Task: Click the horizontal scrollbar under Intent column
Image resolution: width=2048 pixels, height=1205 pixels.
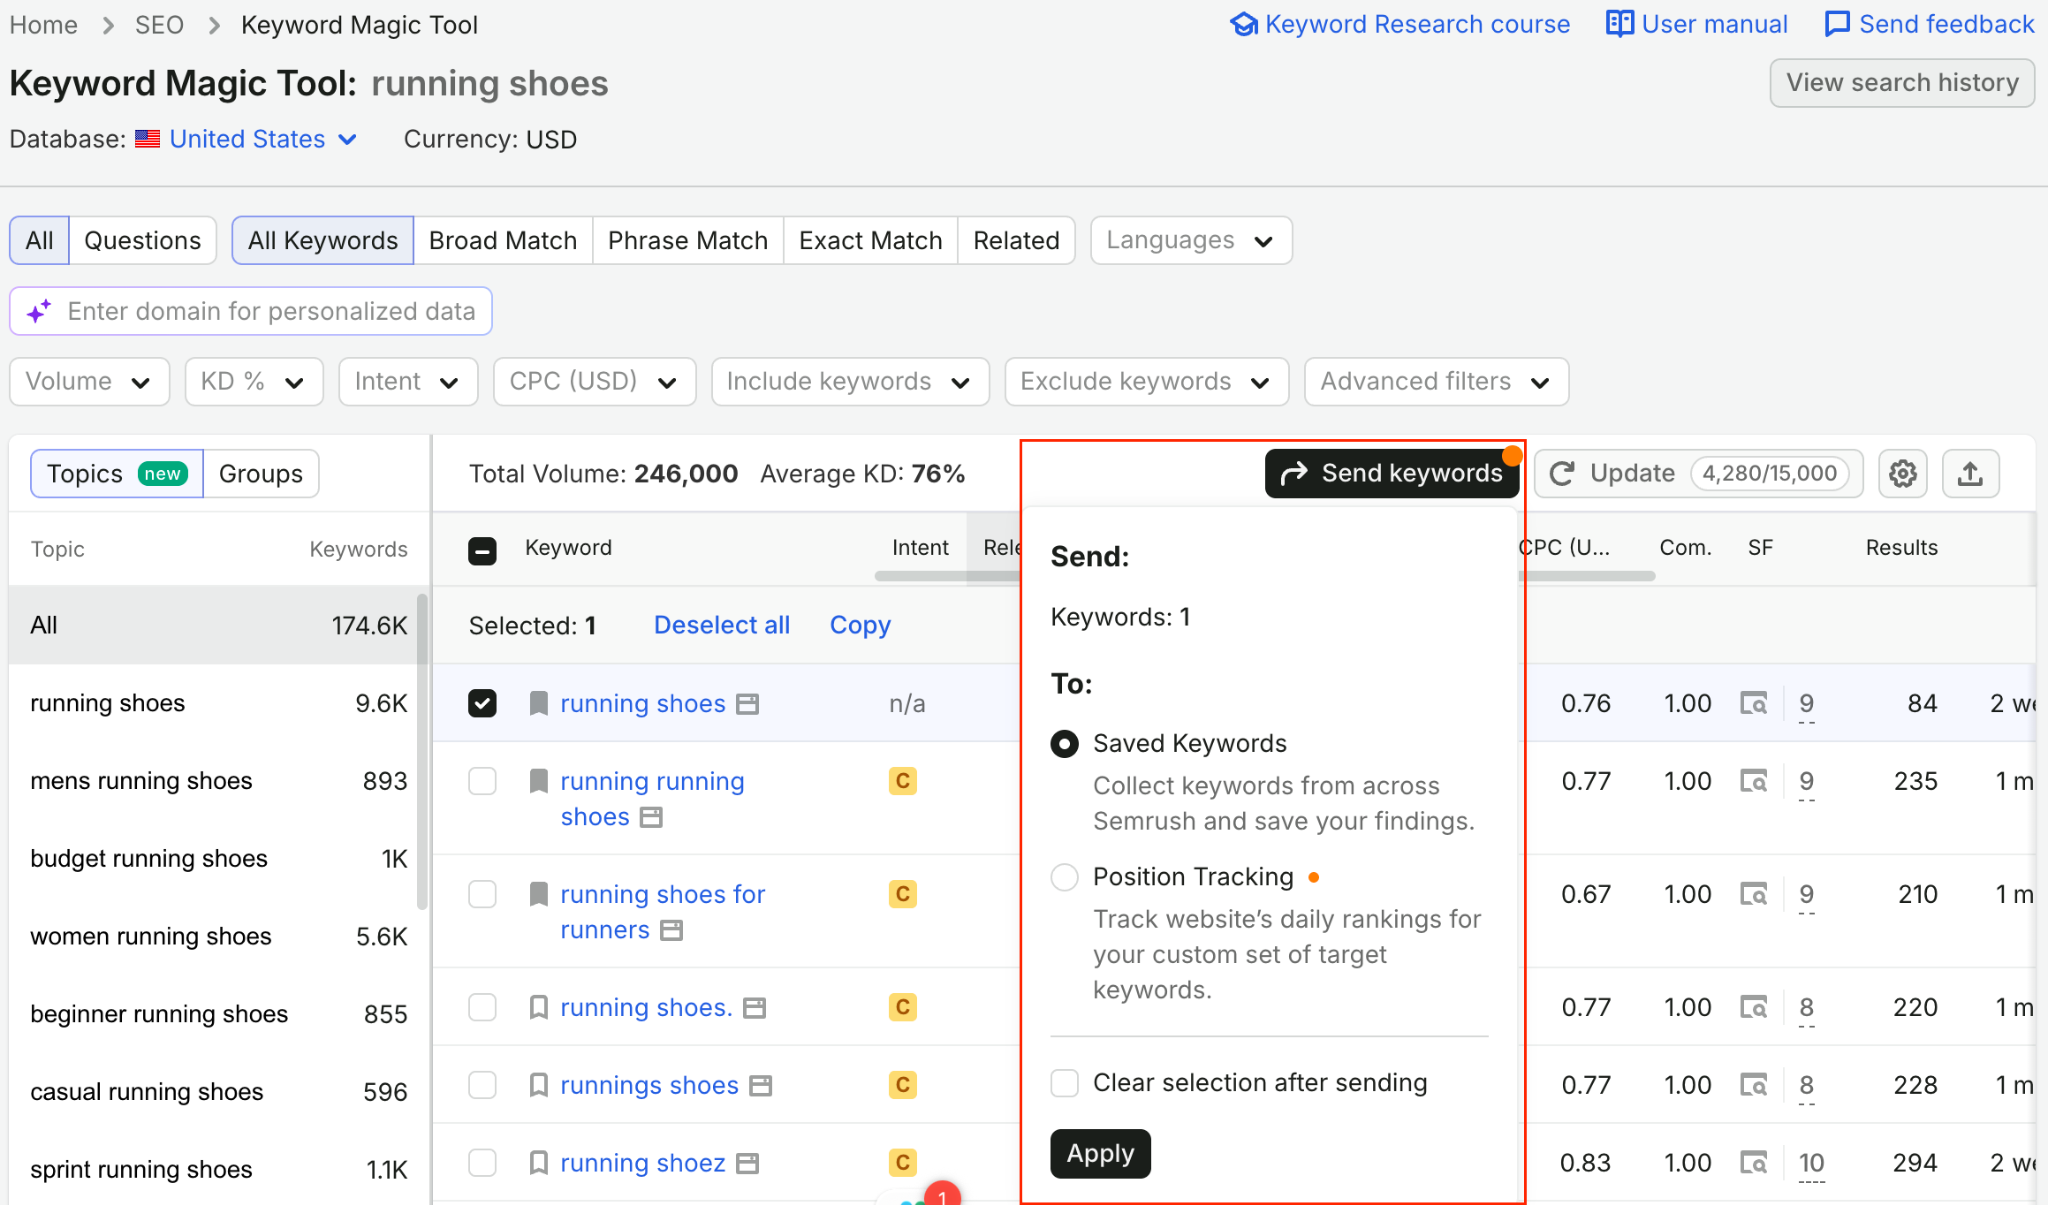Action: [947, 576]
